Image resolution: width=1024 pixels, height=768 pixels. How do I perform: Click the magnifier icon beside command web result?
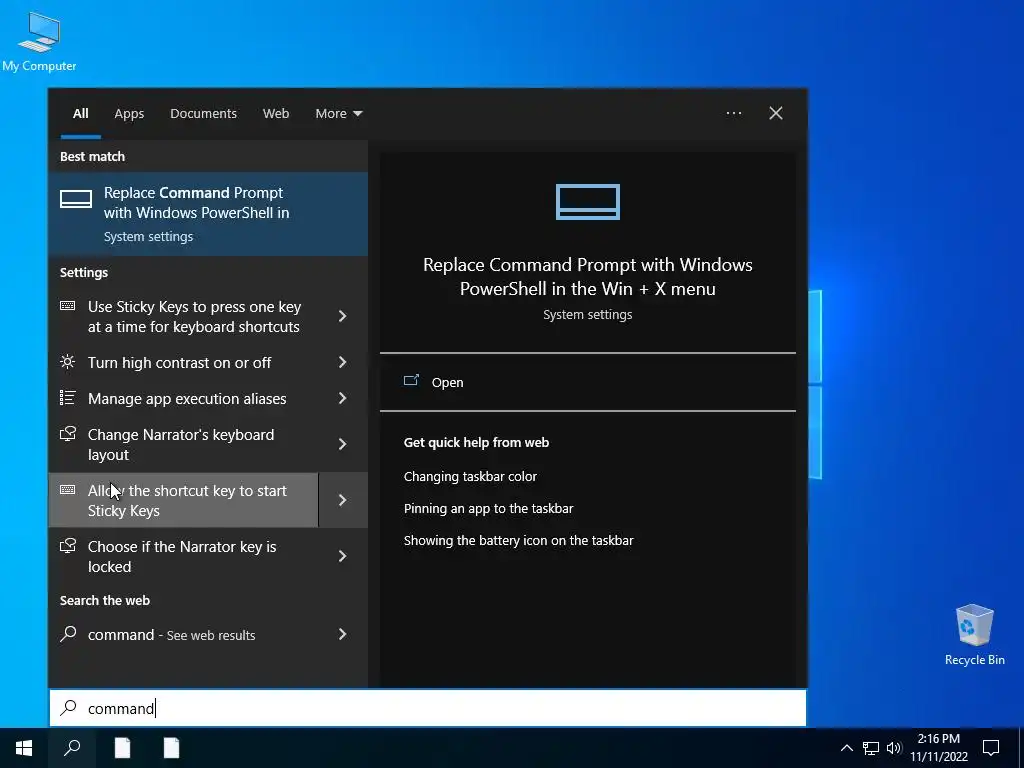pos(68,633)
